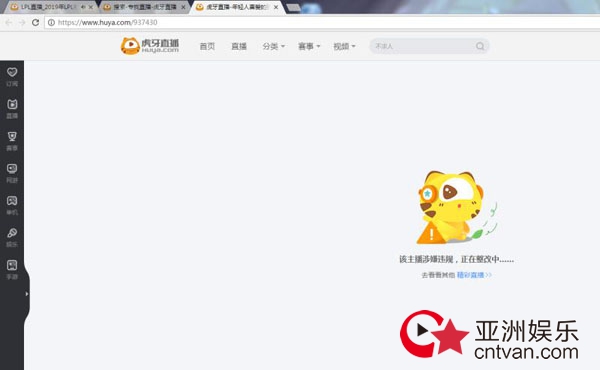Open the subscriptions heart icon in sidebar
The height and width of the screenshot is (370, 600).
coord(12,76)
